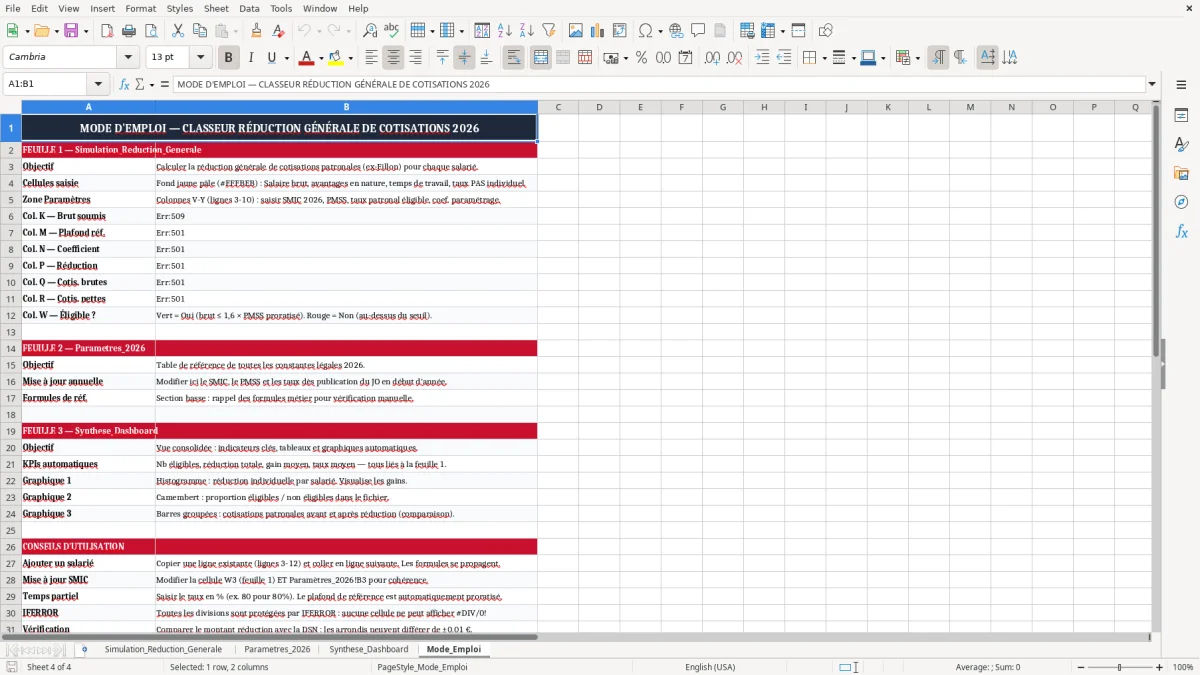Insert hyperlink icon
Viewport: 1200px width, 675px height.
[676, 31]
